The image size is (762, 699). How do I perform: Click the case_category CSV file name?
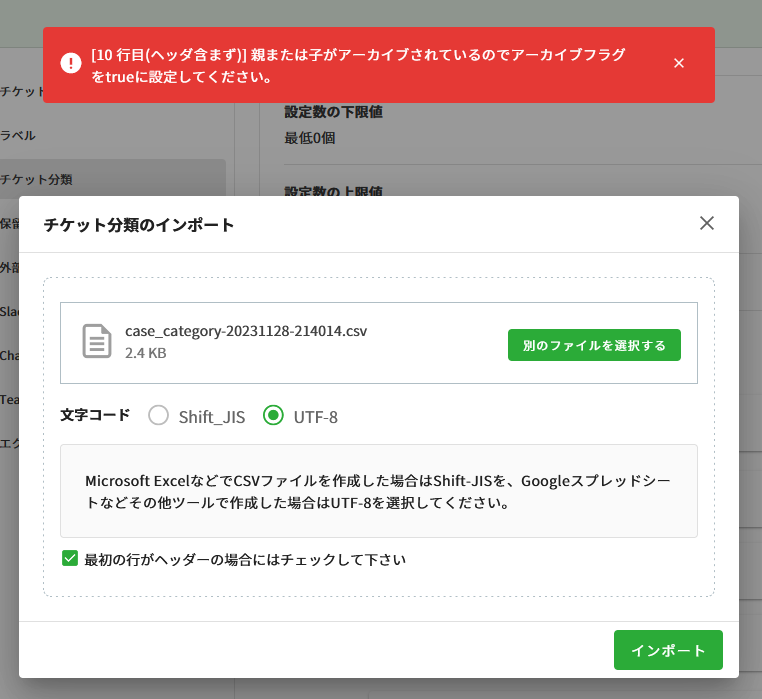(x=246, y=330)
